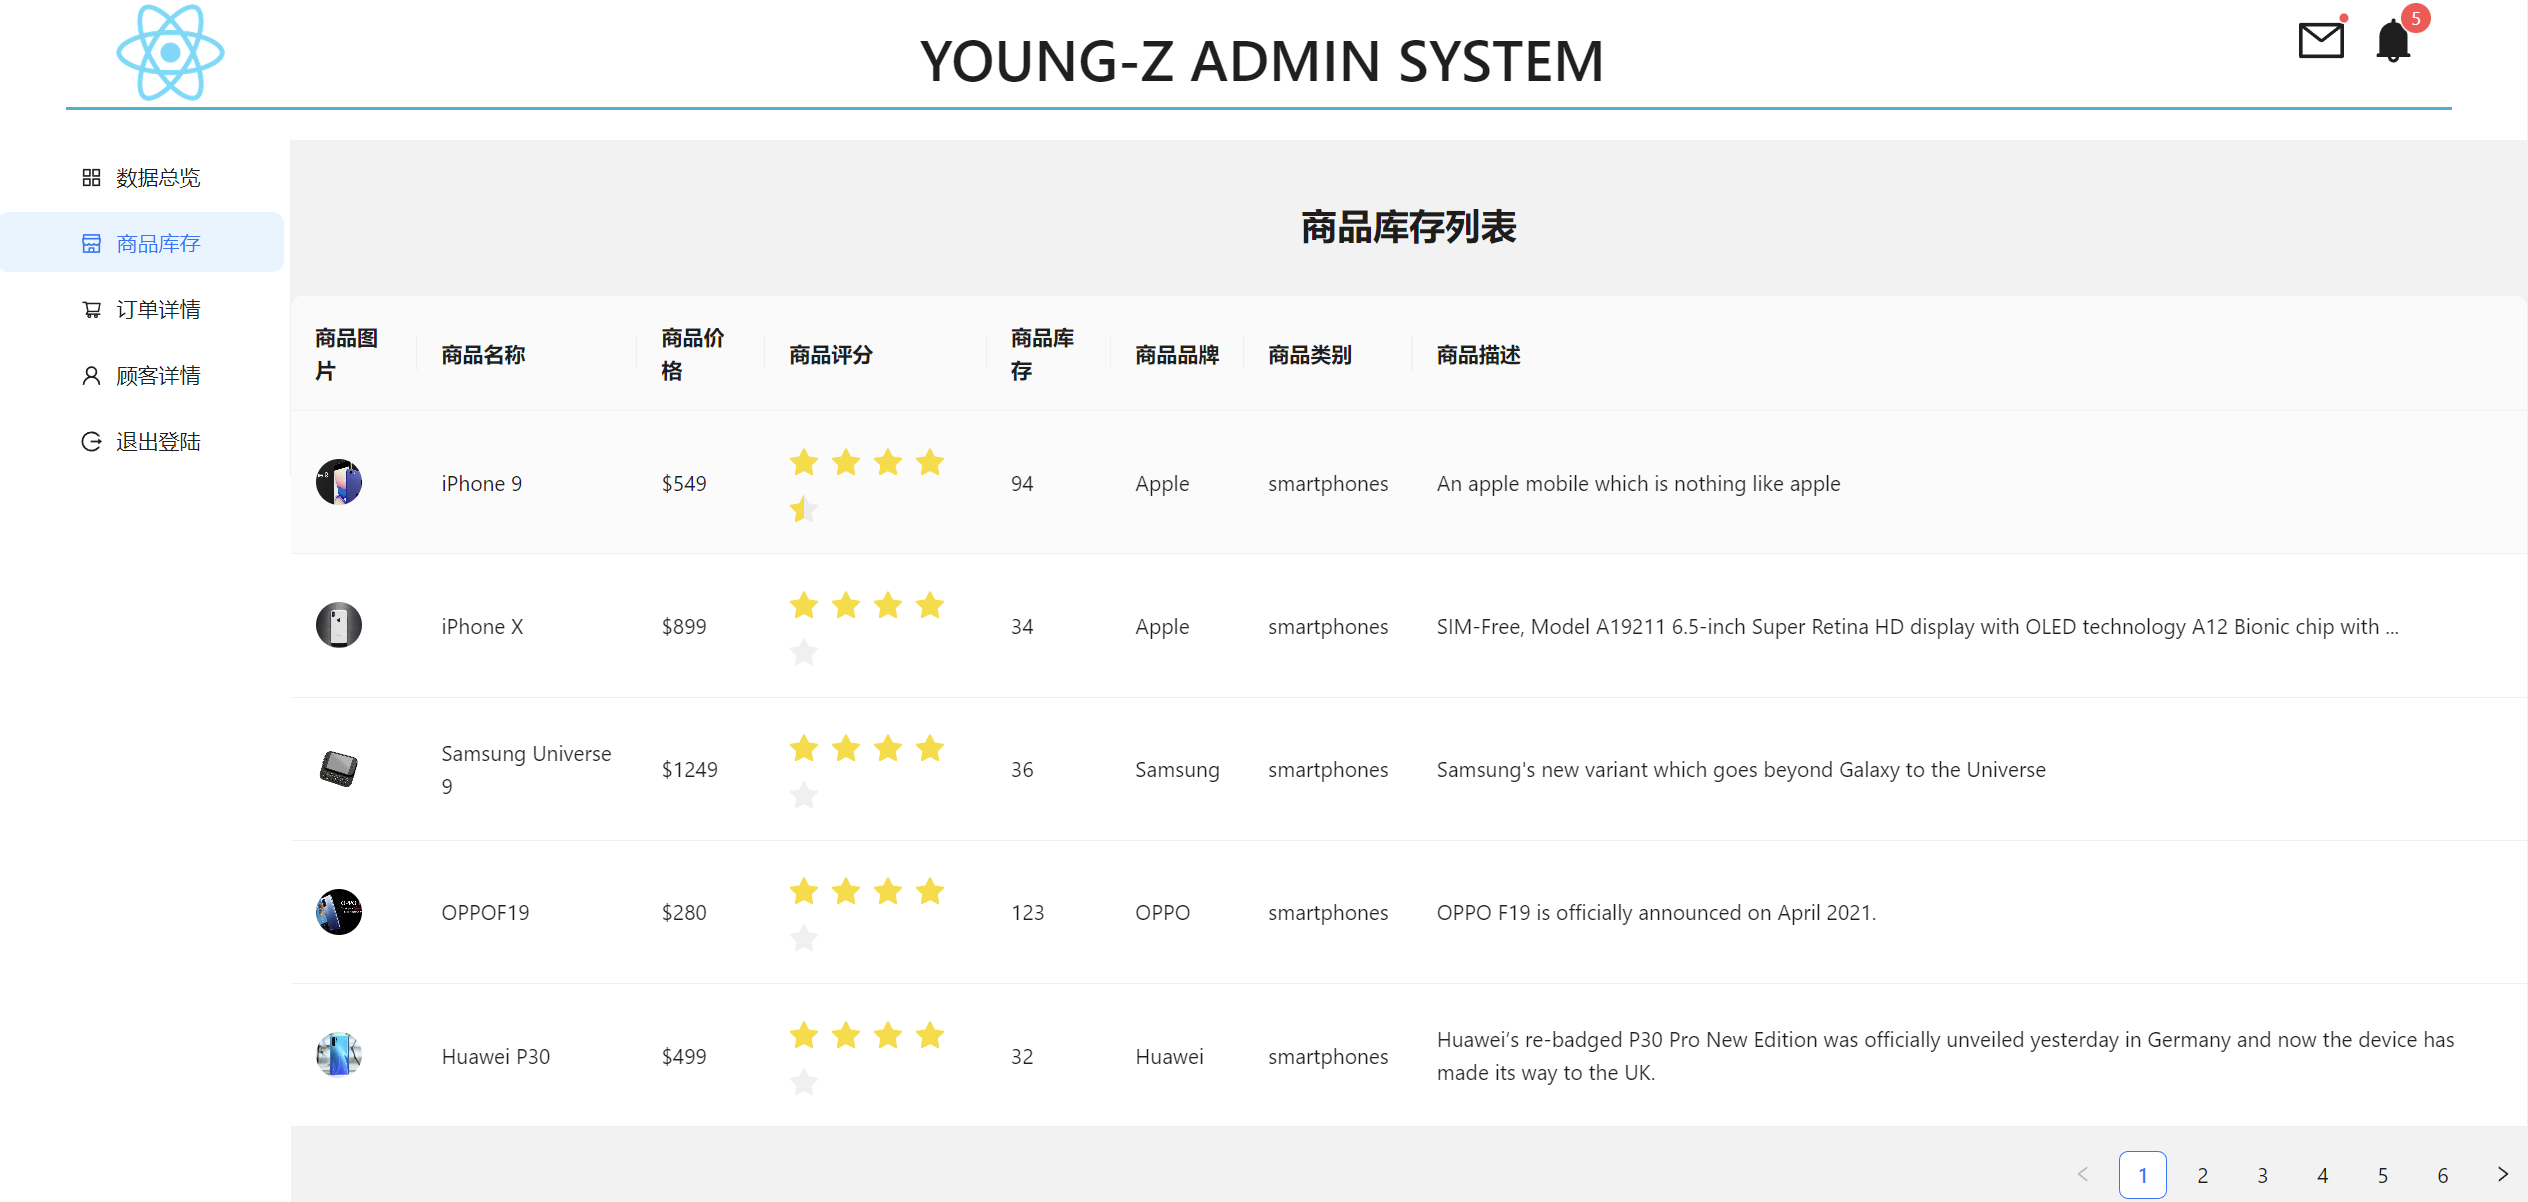This screenshot has height=1202, width=2528.
Task: Click Huawei P30 product image
Action: [339, 1055]
